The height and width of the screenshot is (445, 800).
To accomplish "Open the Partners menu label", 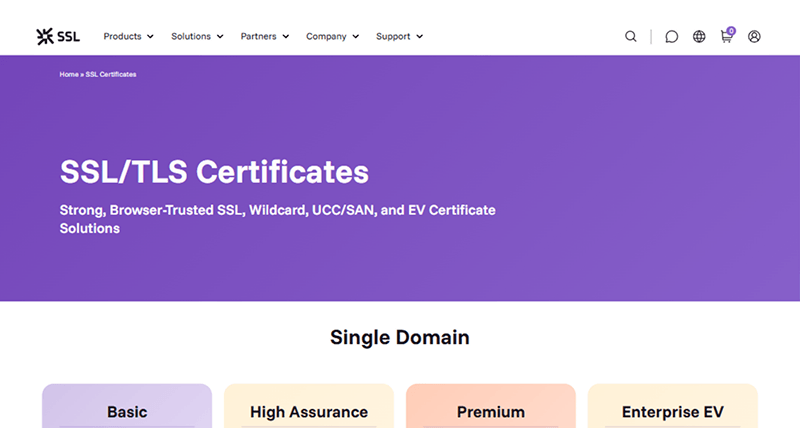I will pos(259,36).
